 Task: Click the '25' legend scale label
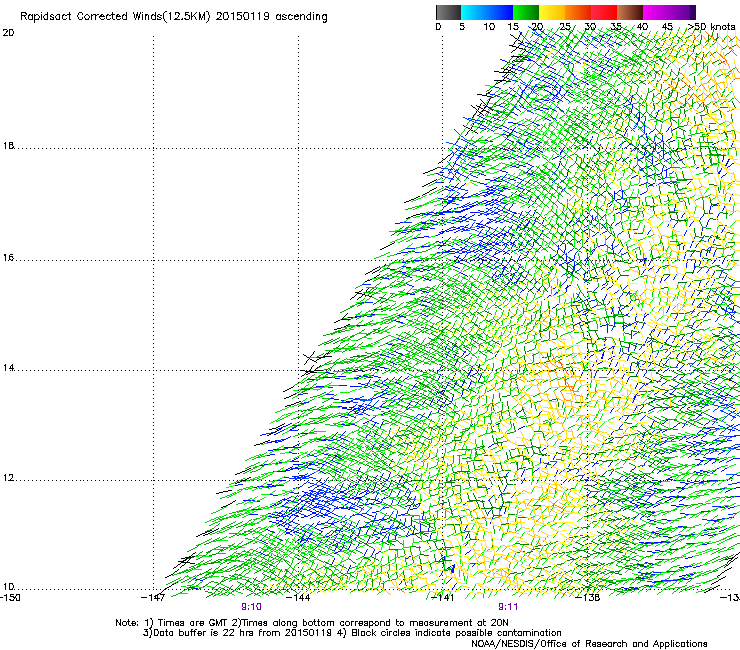[x=565, y=27]
